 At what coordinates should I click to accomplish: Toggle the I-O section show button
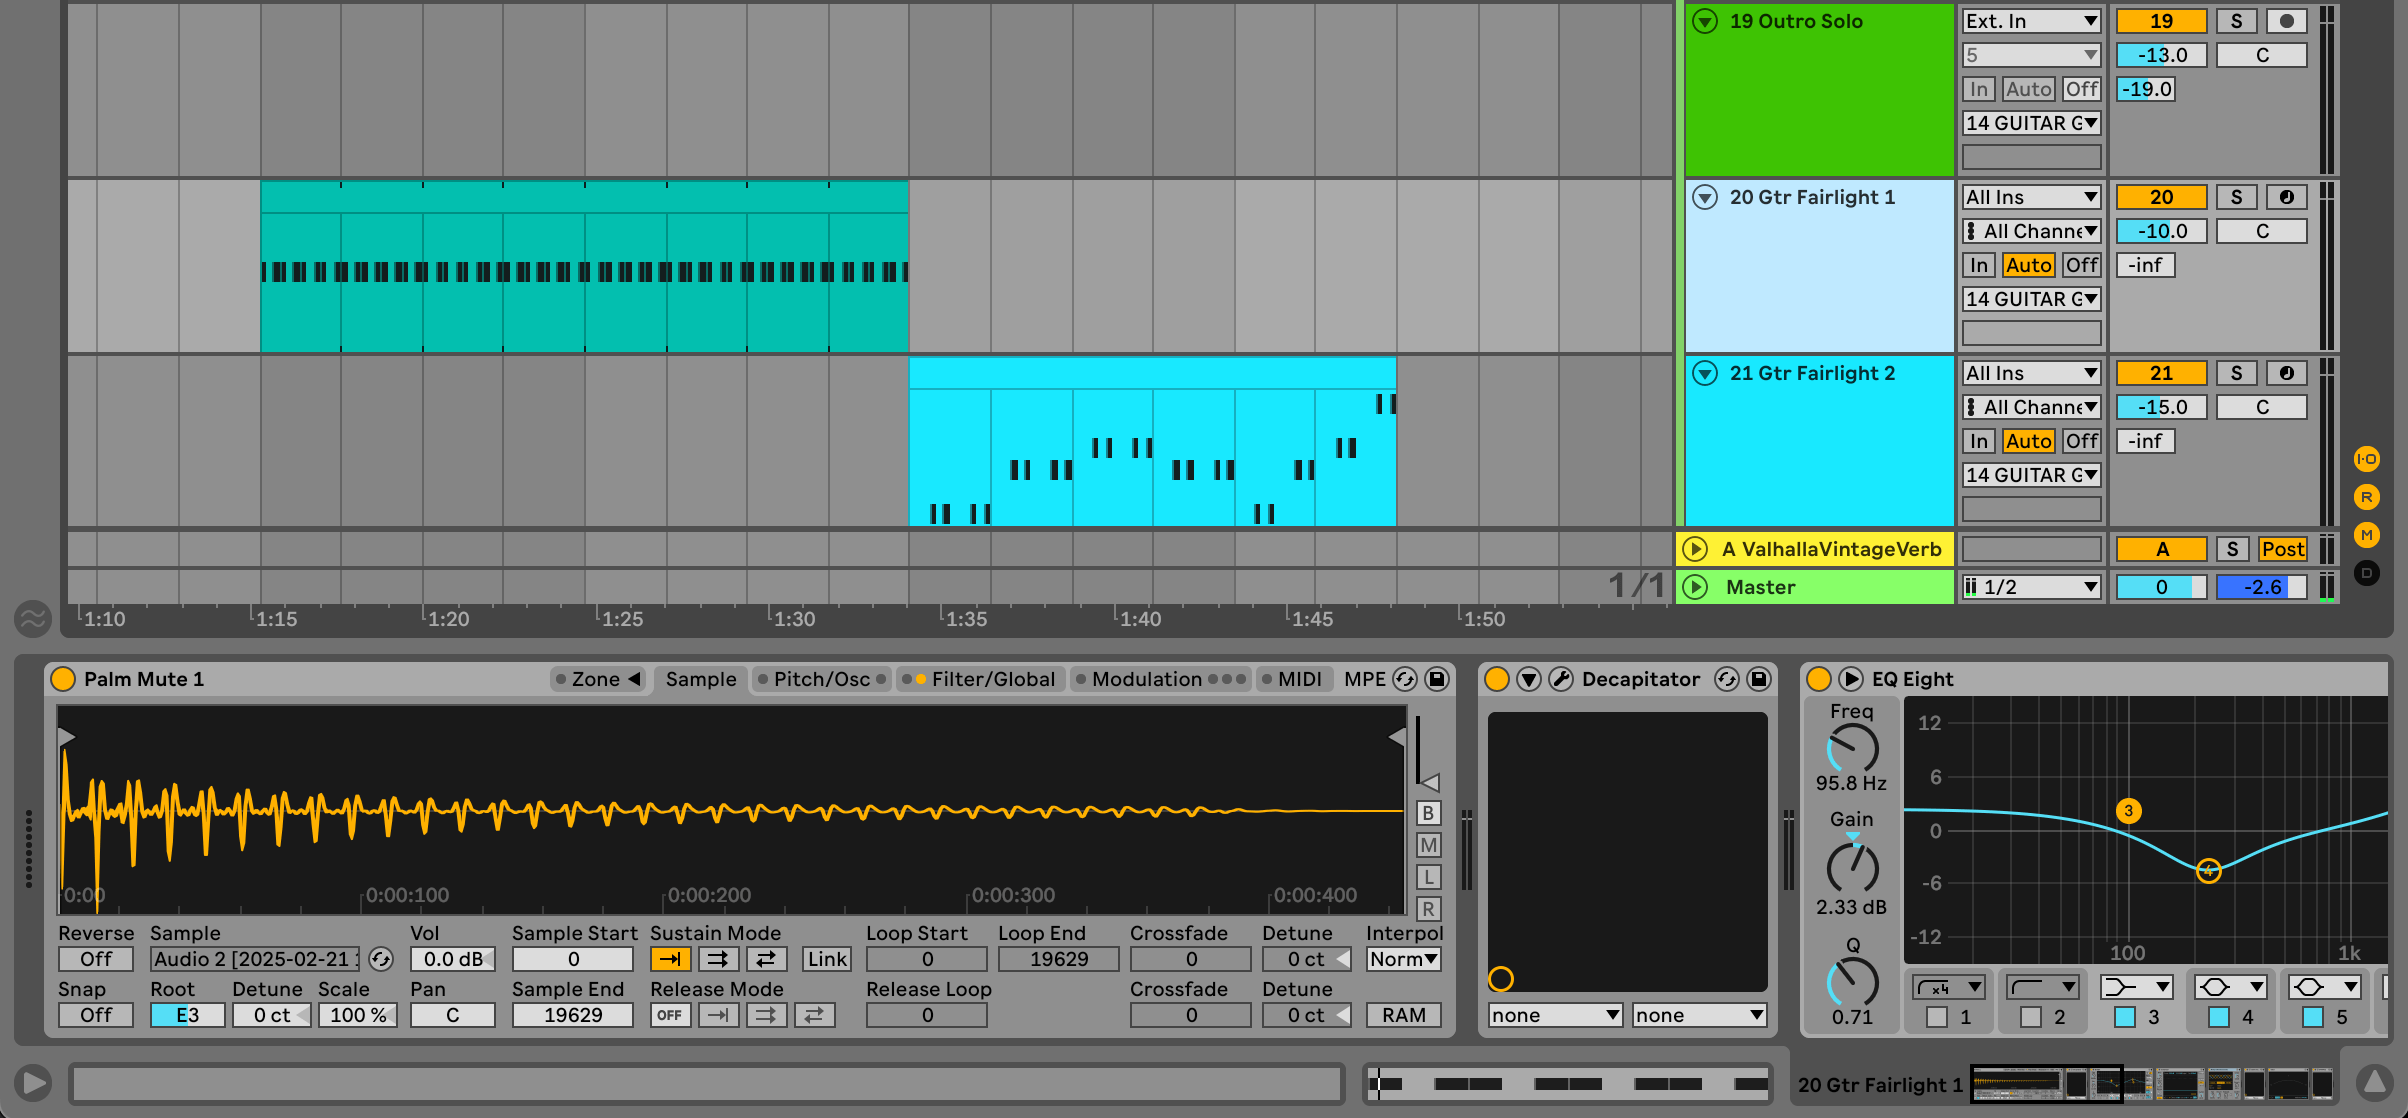2366,459
